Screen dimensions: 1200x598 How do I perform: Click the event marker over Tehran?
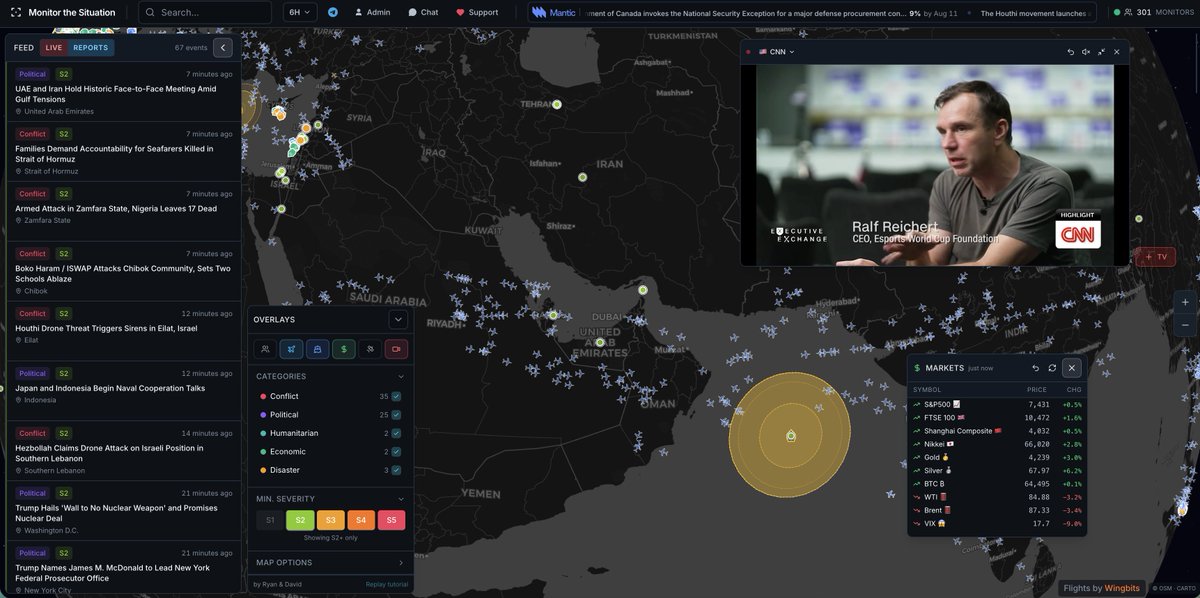(557, 104)
